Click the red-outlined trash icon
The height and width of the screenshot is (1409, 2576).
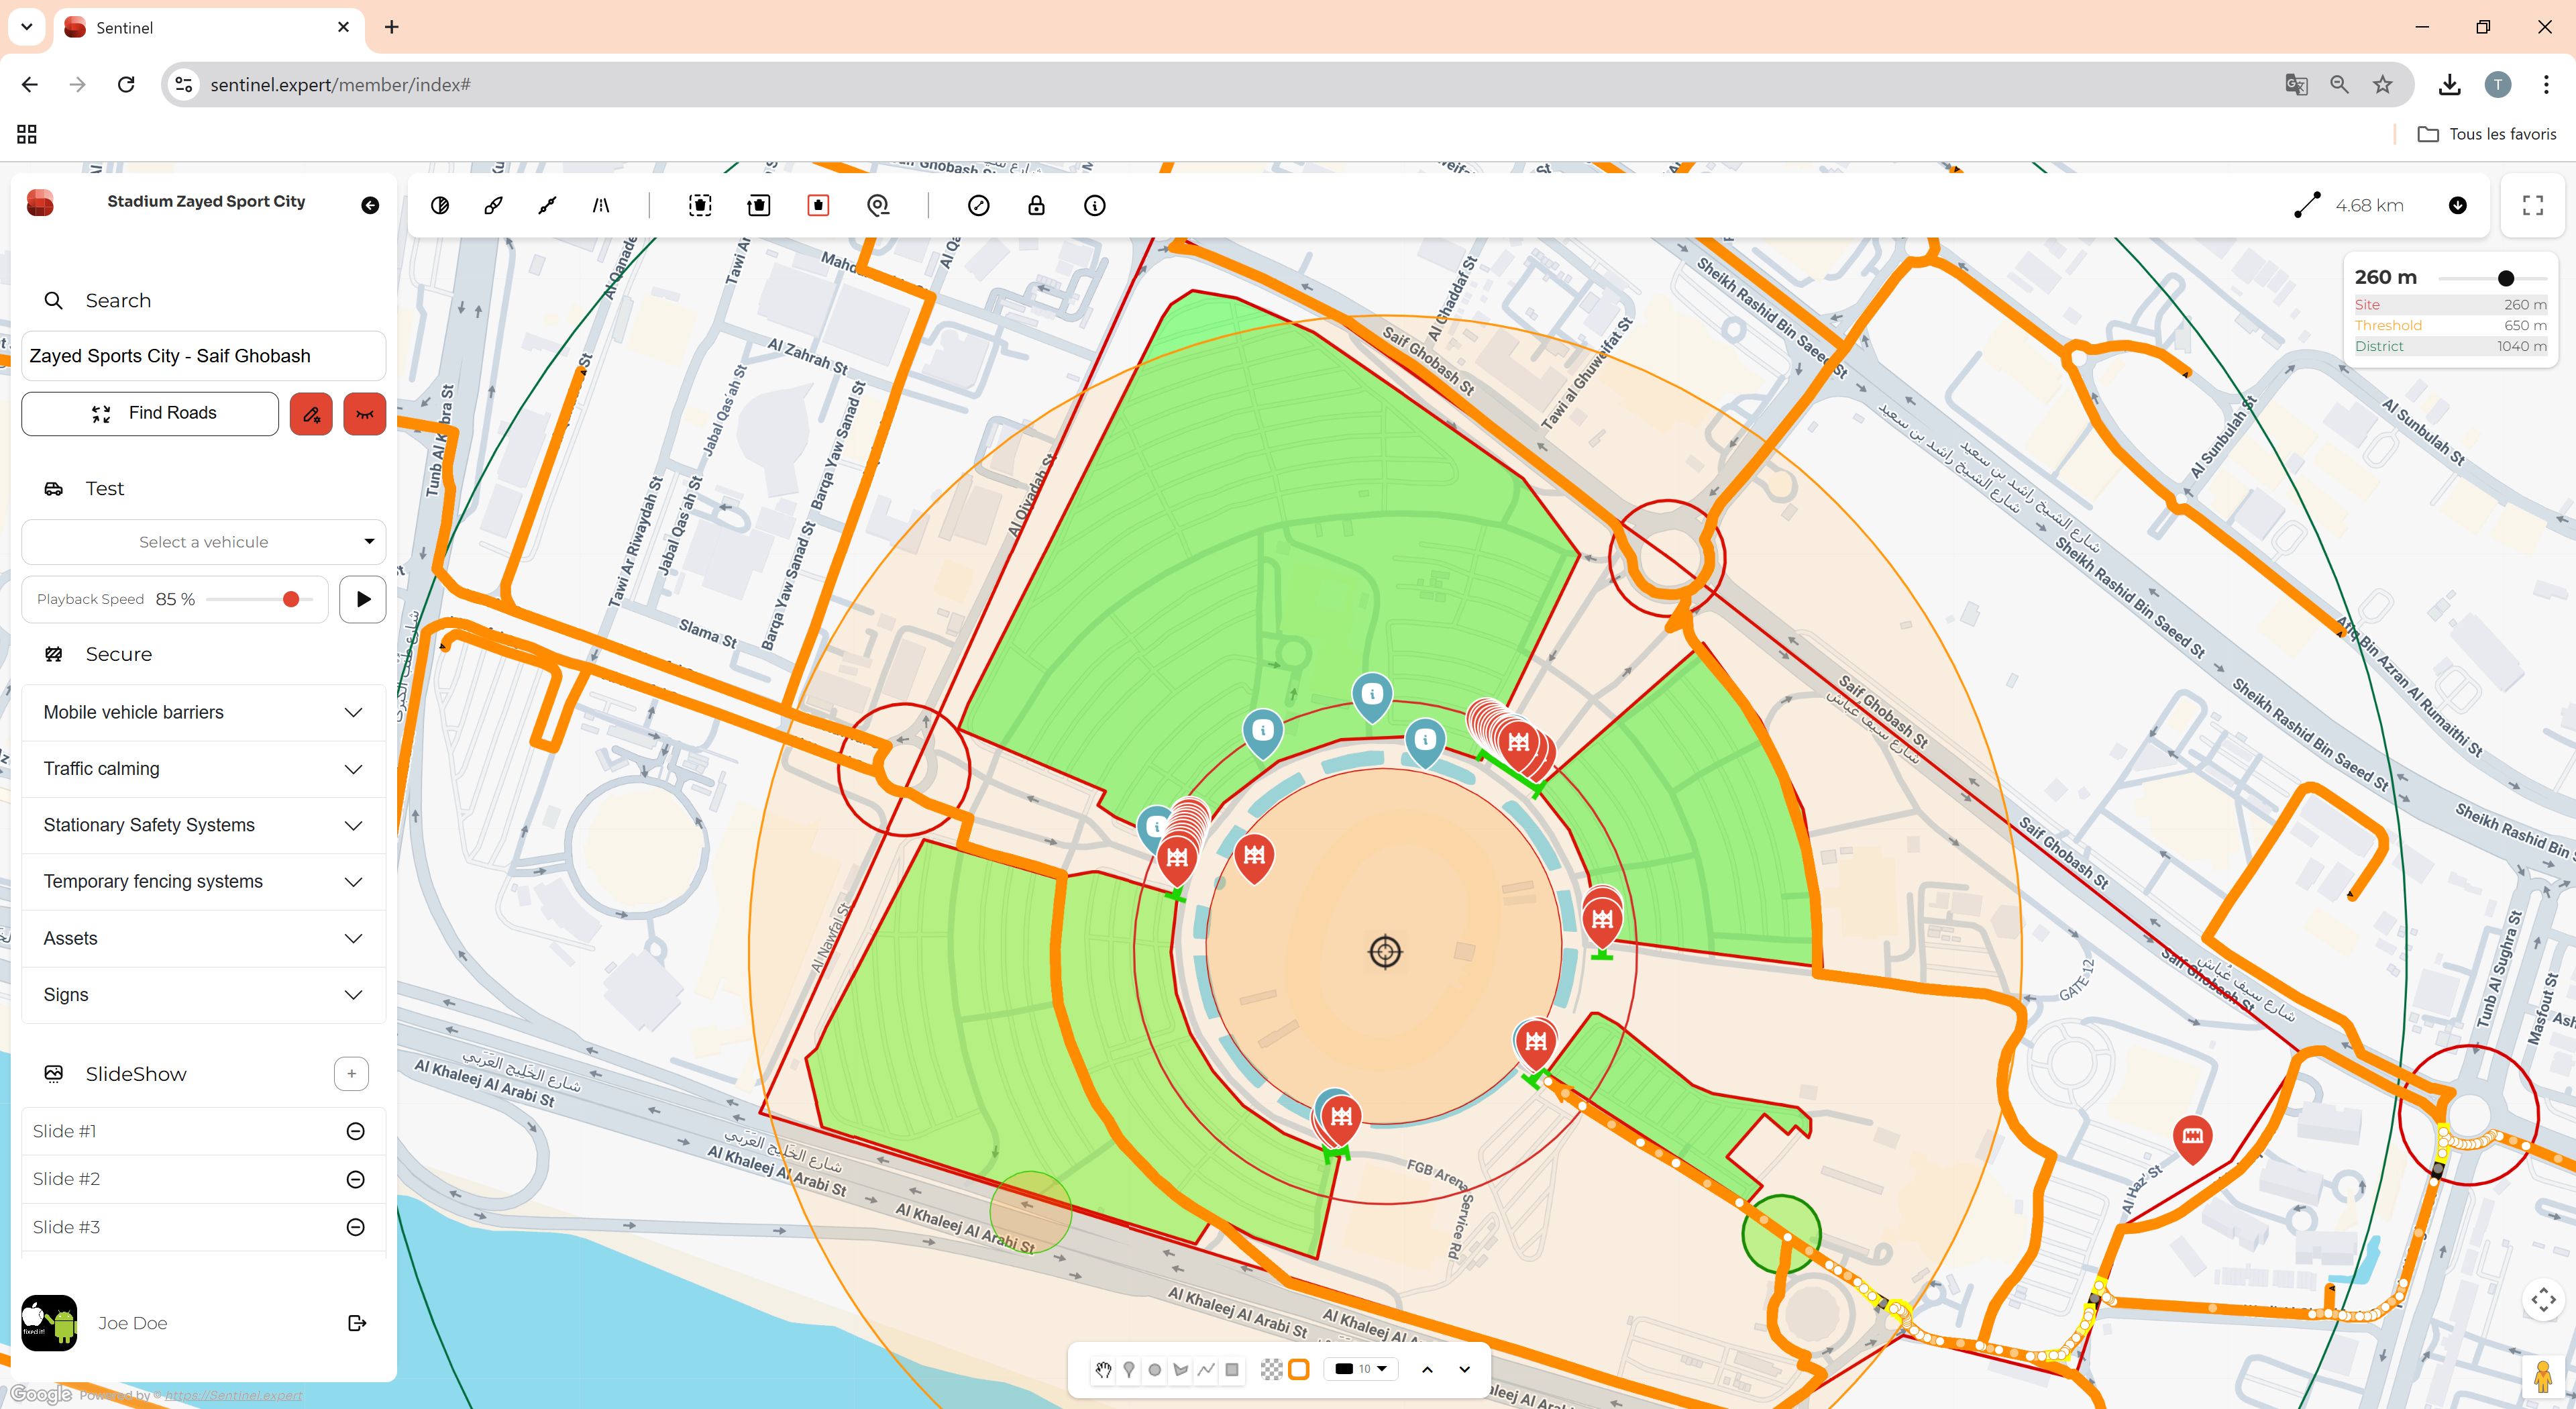coord(818,205)
